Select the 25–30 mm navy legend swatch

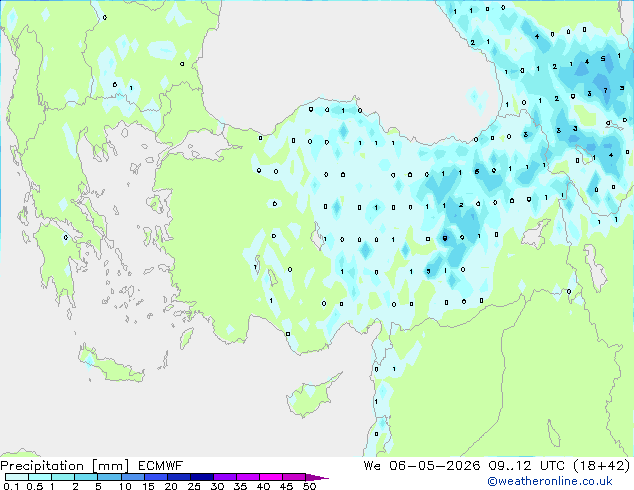(201, 477)
